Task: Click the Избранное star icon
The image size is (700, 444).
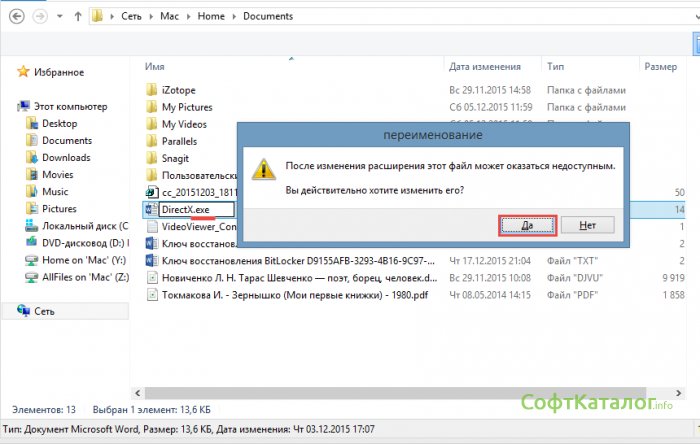Action: [23, 72]
